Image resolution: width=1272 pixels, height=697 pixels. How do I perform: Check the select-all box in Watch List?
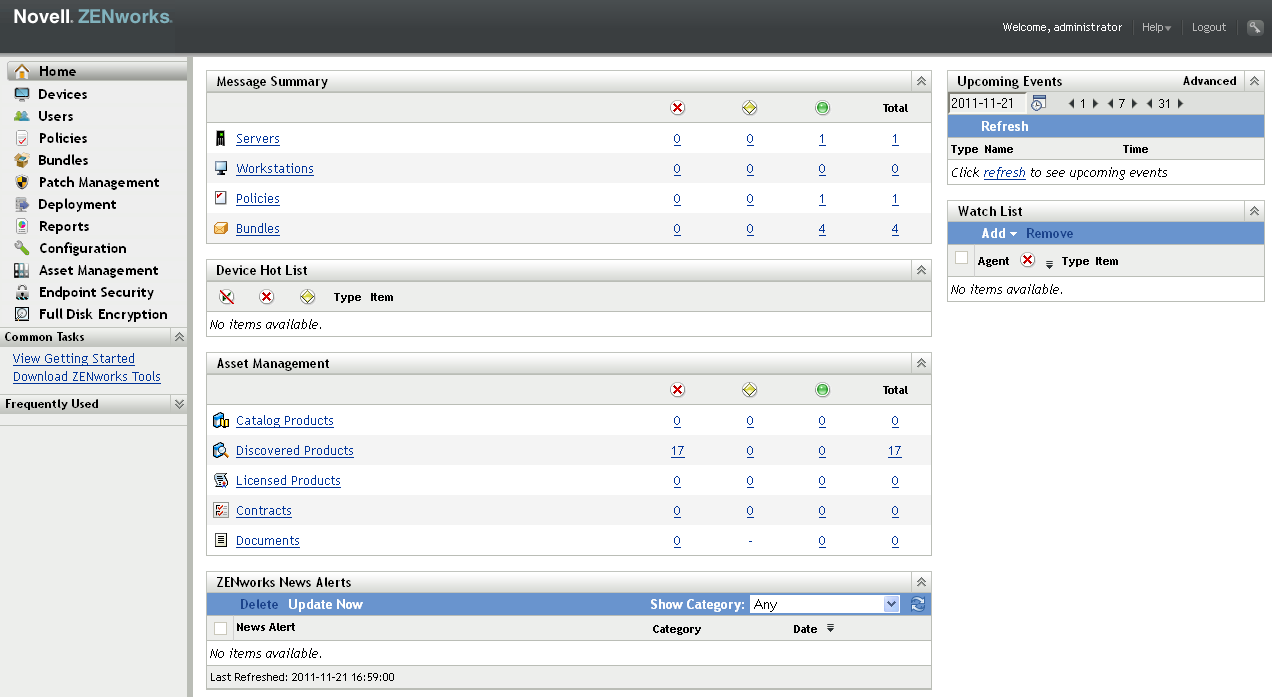coord(961,257)
